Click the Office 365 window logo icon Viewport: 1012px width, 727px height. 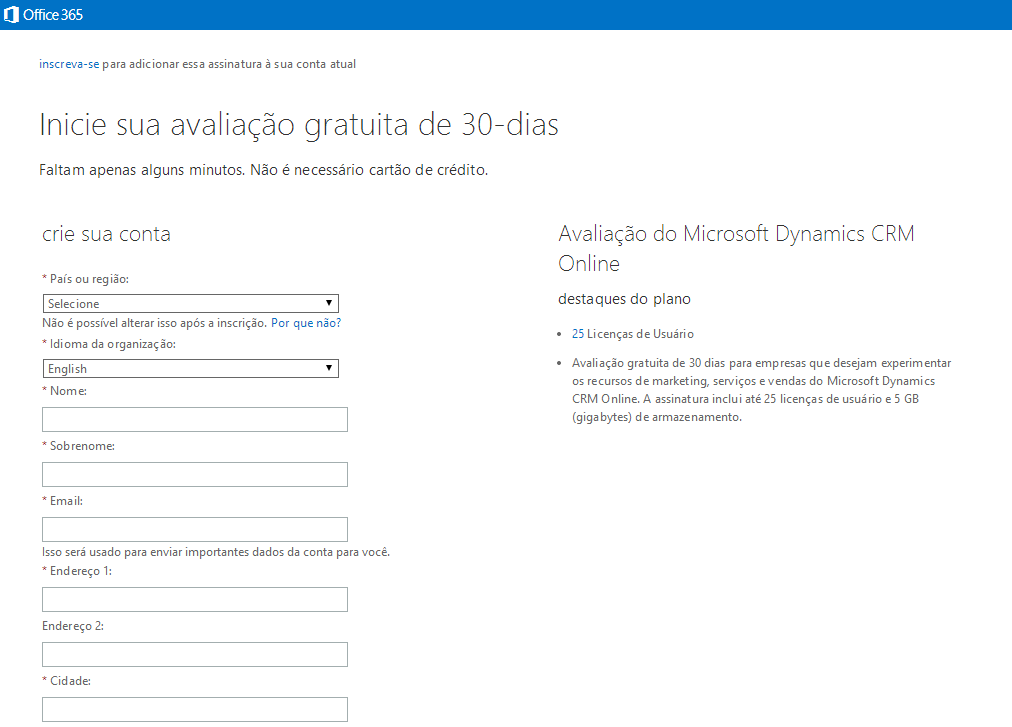pos(11,14)
